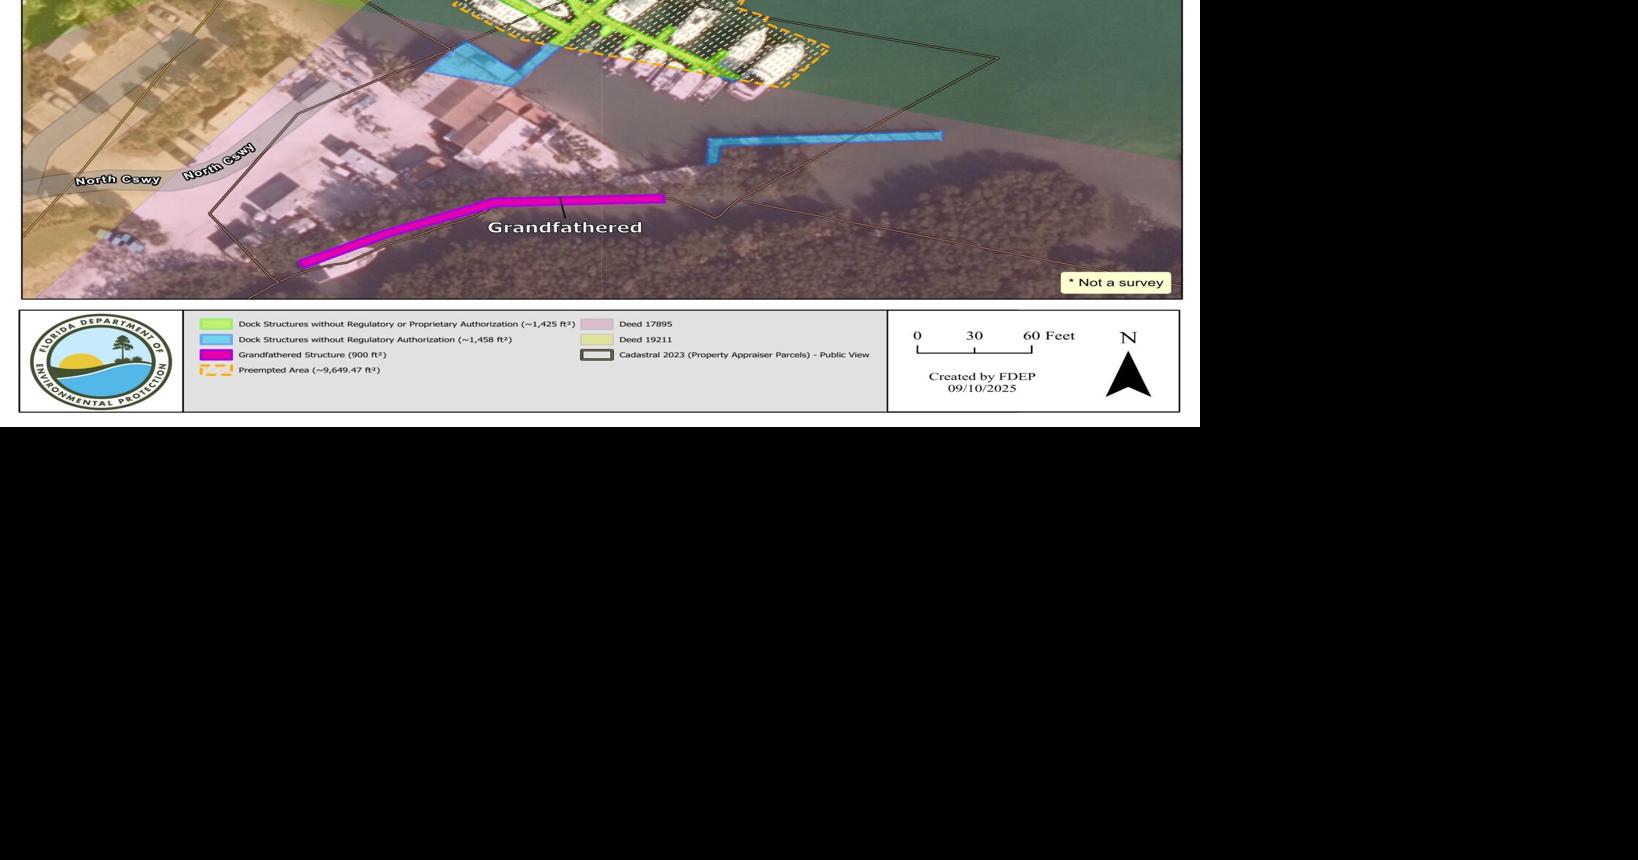Click the left North Cswy road label
Image resolution: width=1638 pixels, height=860 pixels.
point(117,180)
